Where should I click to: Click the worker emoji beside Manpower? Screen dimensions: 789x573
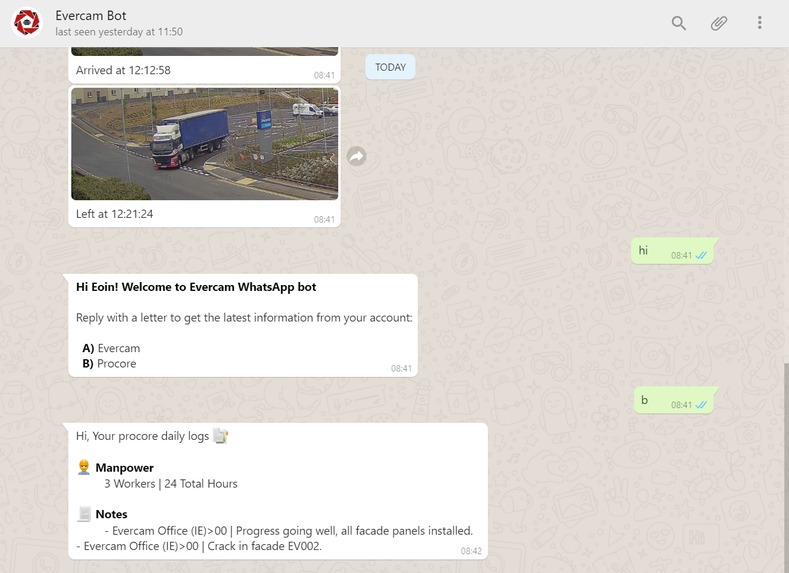(x=84, y=467)
